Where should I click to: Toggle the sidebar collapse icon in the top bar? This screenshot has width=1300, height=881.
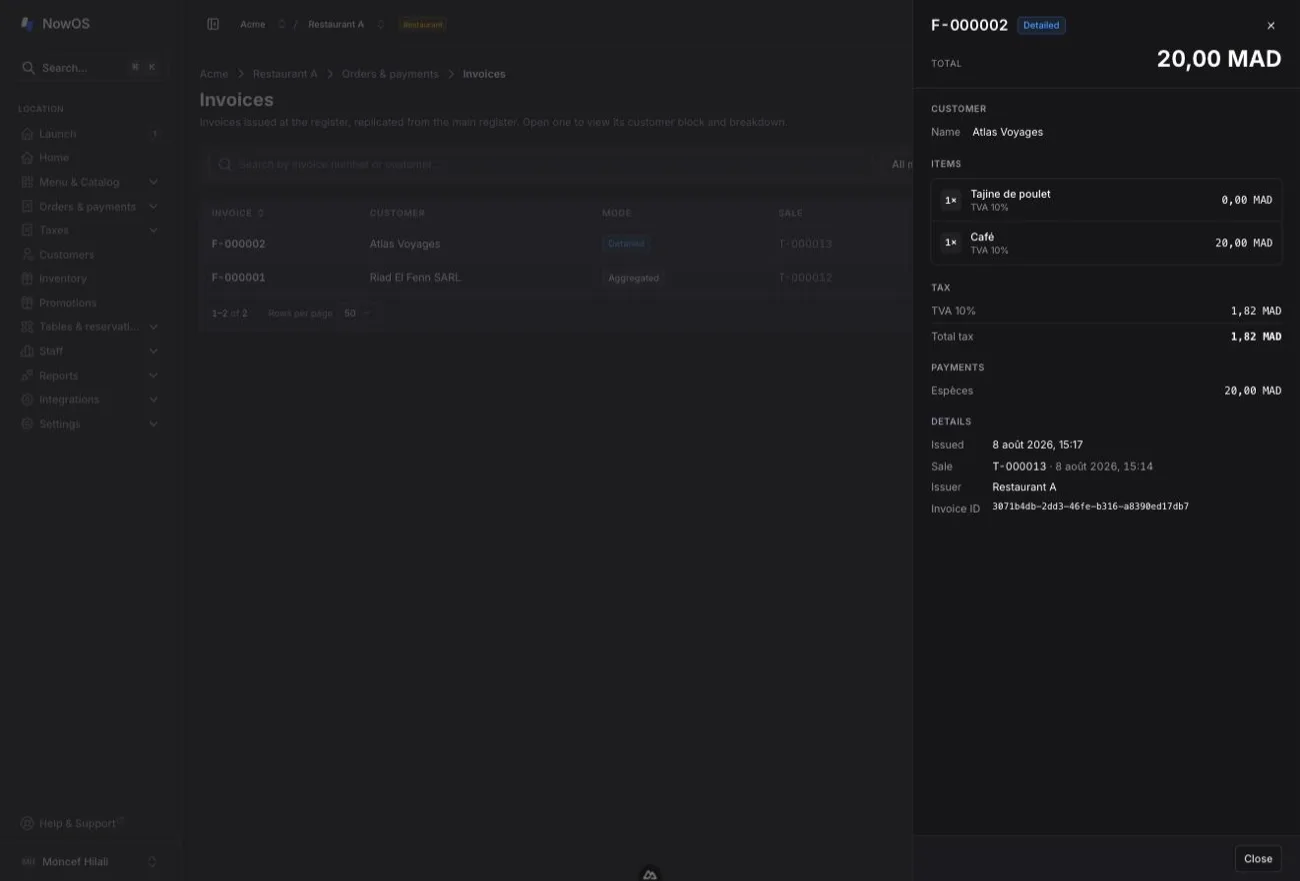pos(213,24)
